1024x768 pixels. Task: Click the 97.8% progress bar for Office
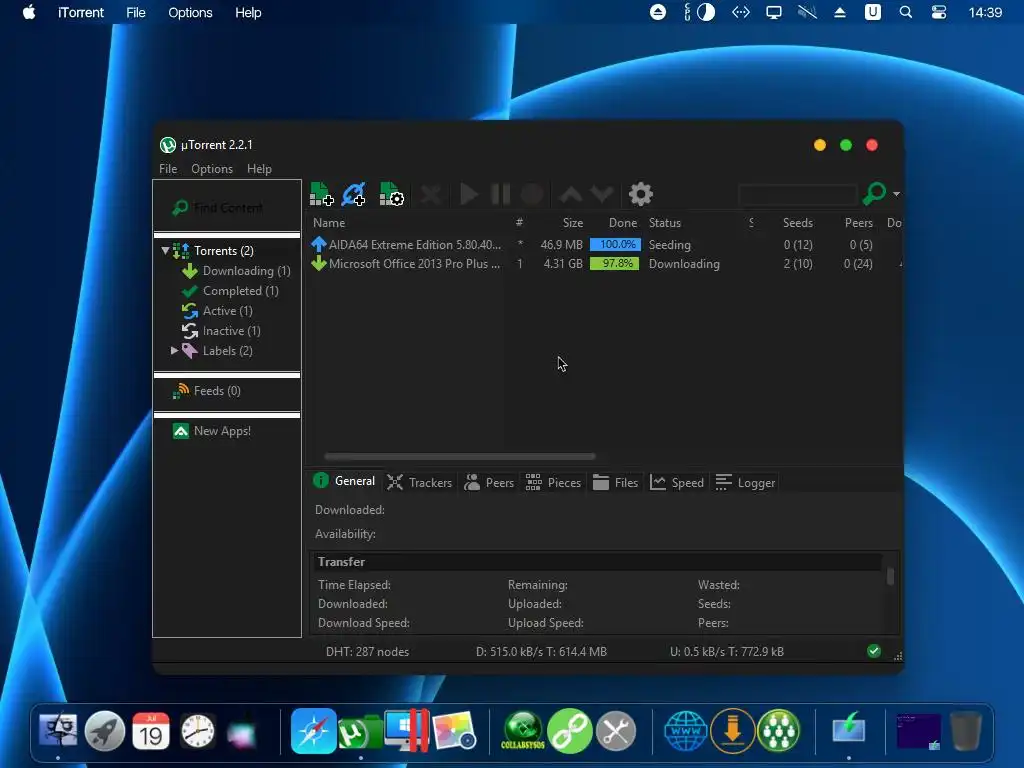click(615, 264)
